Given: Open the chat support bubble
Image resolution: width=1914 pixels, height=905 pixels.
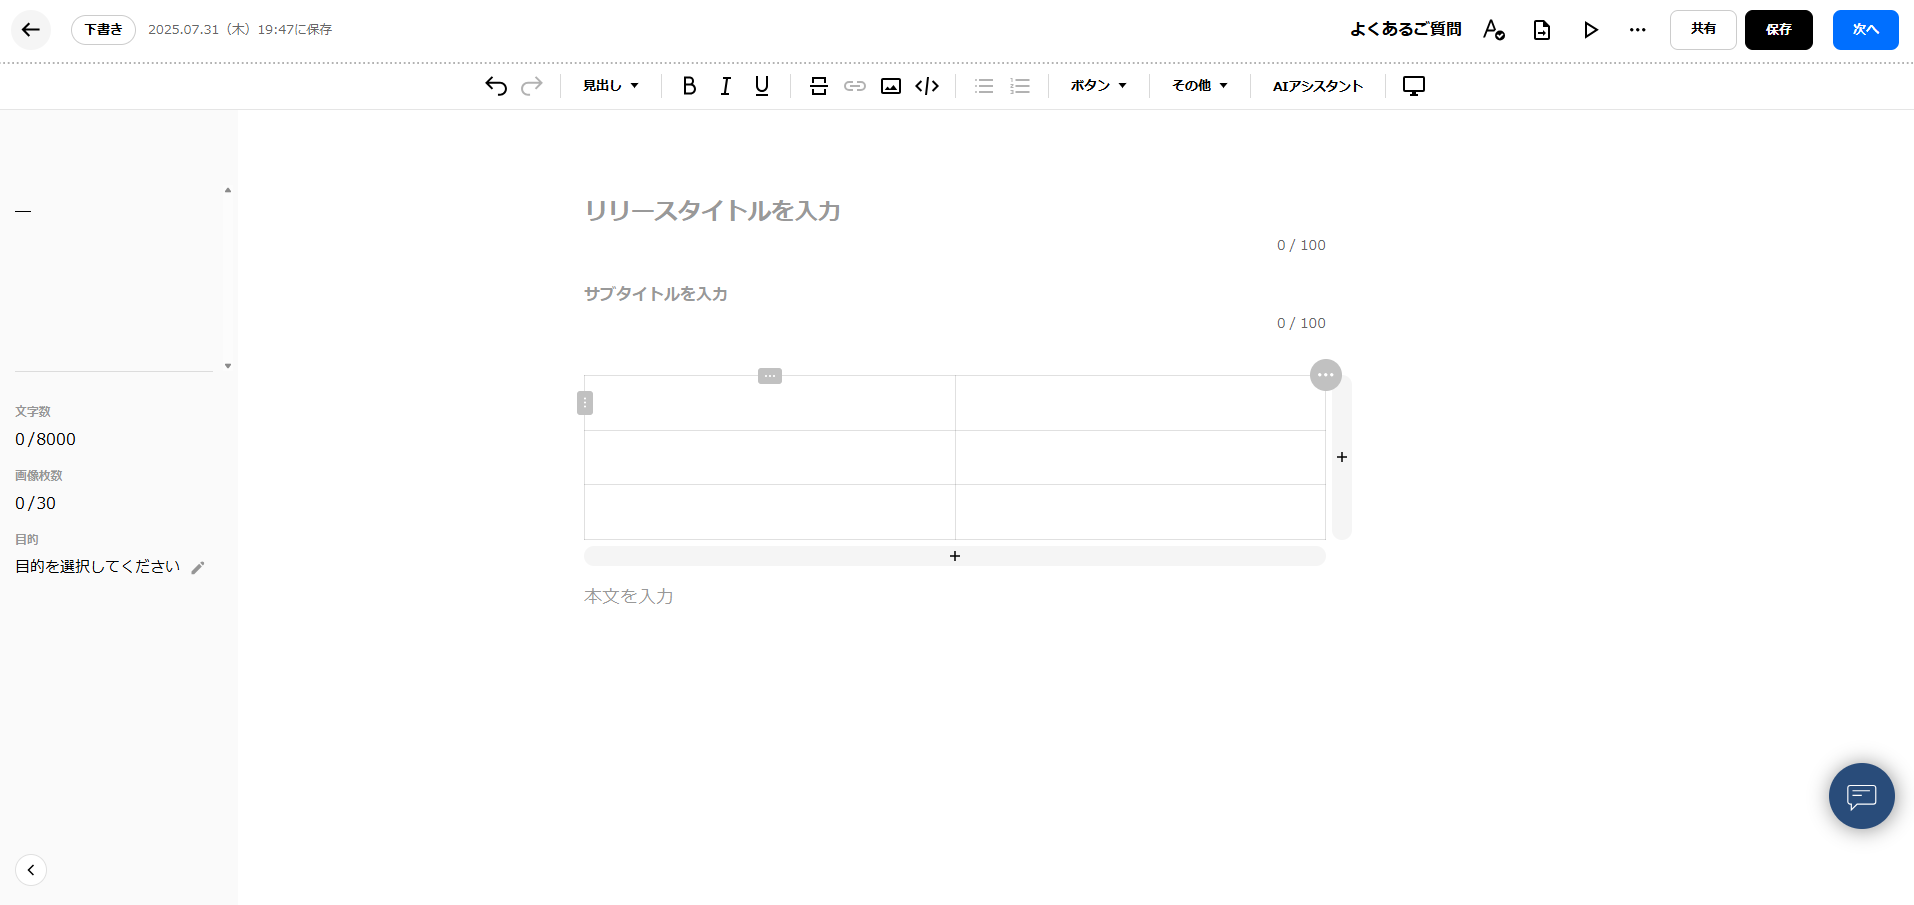Looking at the screenshot, I should [1861, 795].
